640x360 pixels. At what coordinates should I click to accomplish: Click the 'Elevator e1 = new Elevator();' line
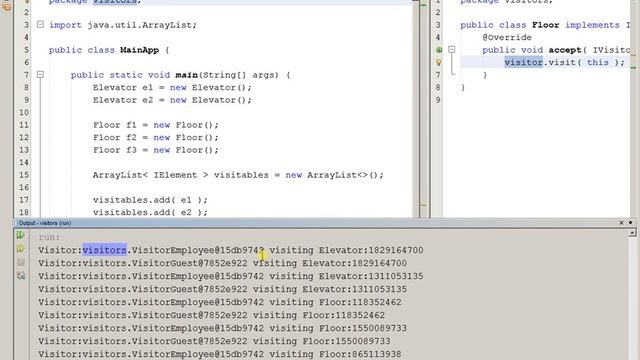coord(172,87)
